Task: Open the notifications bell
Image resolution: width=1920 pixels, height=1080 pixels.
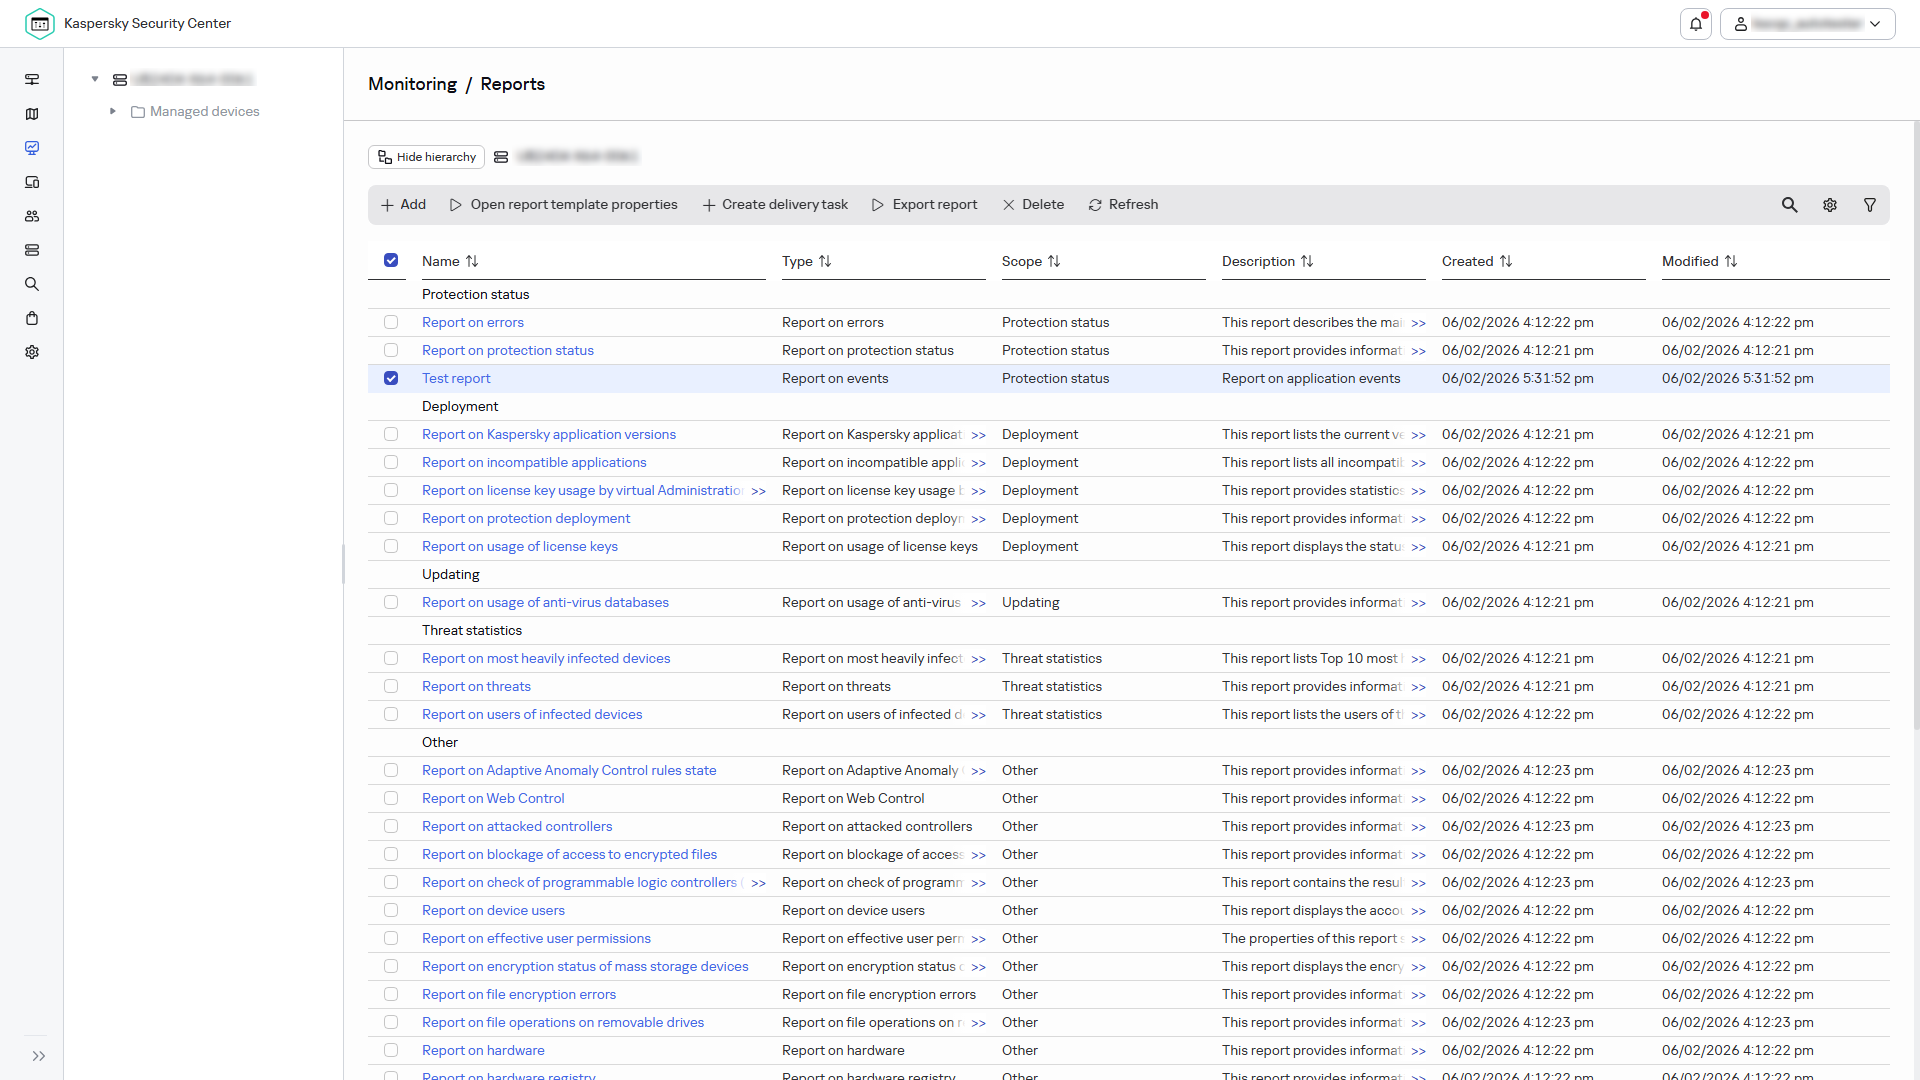Action: pyautogui.click(x=1696, y=24)
